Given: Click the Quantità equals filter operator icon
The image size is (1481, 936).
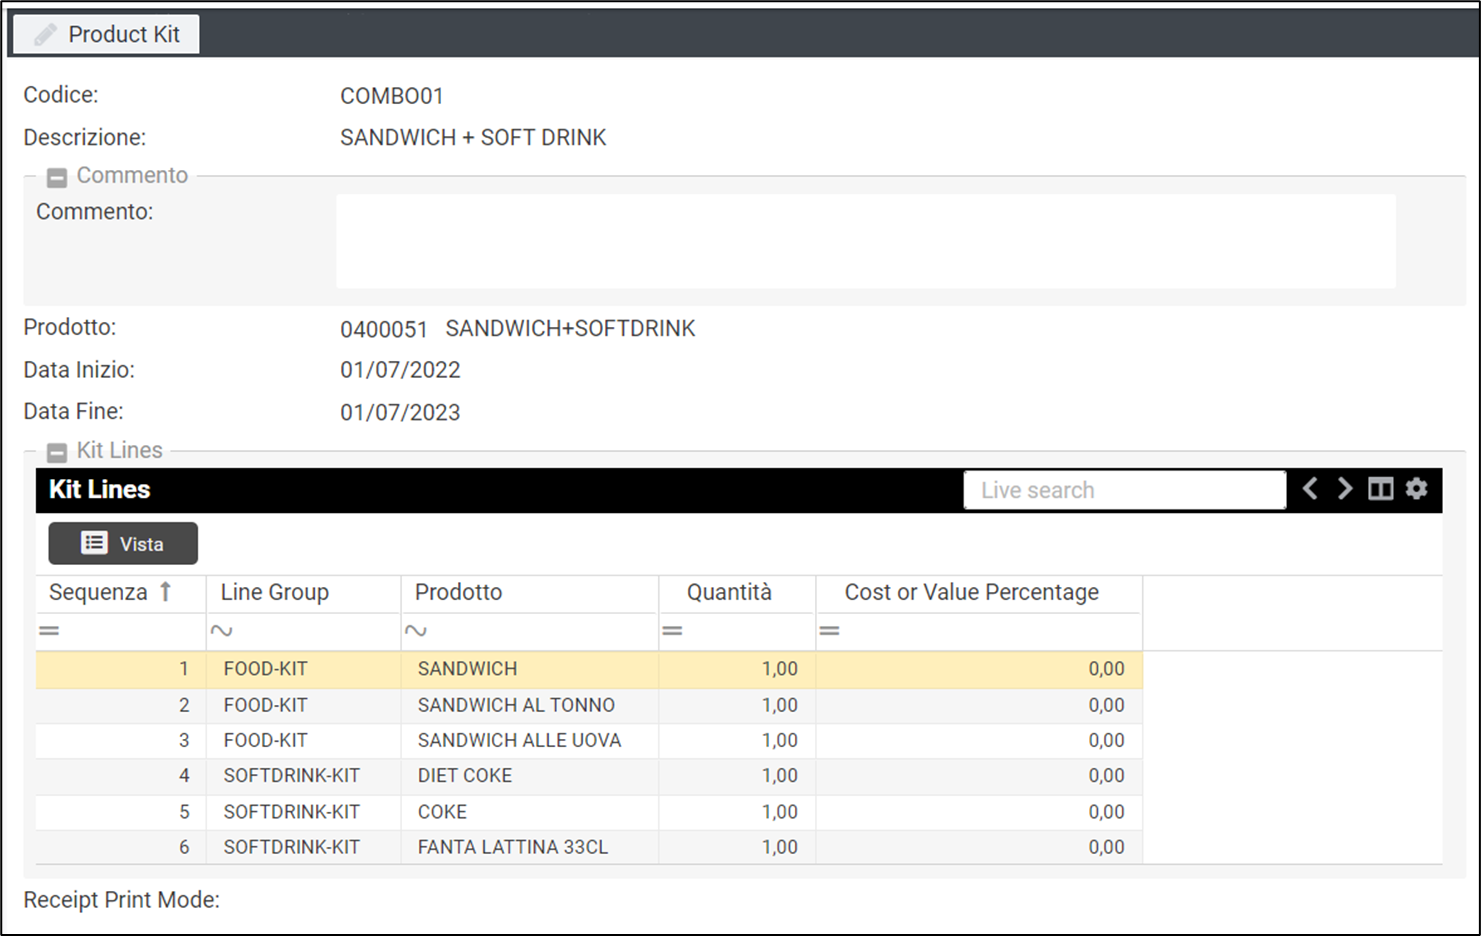Looking at the screenshot, I should pos(672,631).
